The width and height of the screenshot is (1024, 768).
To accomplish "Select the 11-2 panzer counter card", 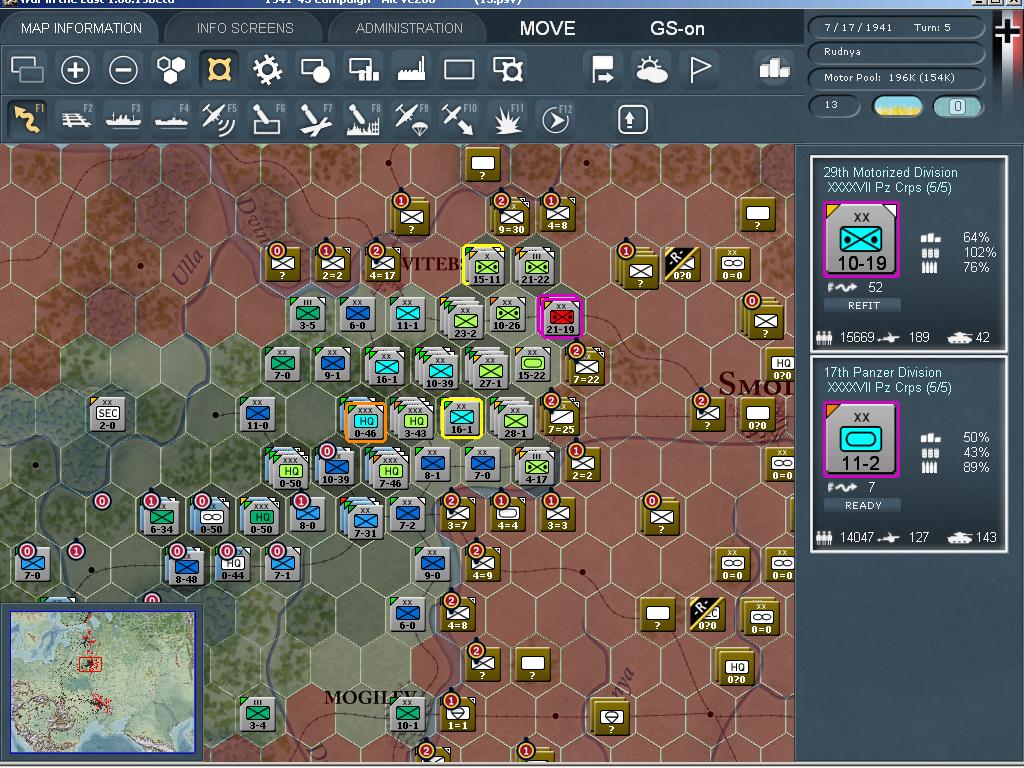I will 862,440.
